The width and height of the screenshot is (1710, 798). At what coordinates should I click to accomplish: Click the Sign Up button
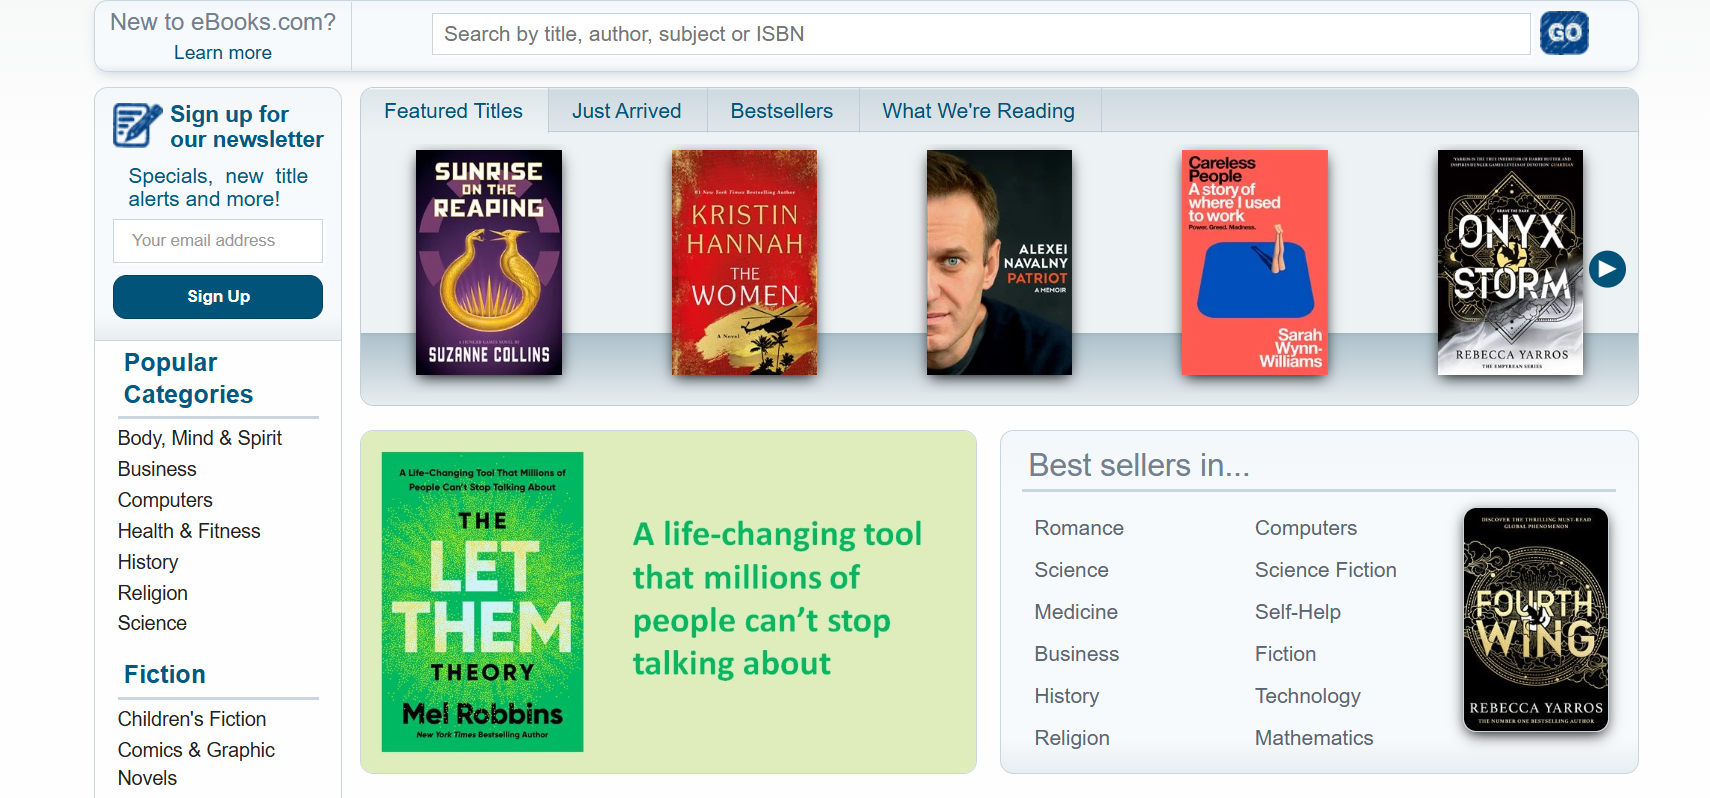218,297
